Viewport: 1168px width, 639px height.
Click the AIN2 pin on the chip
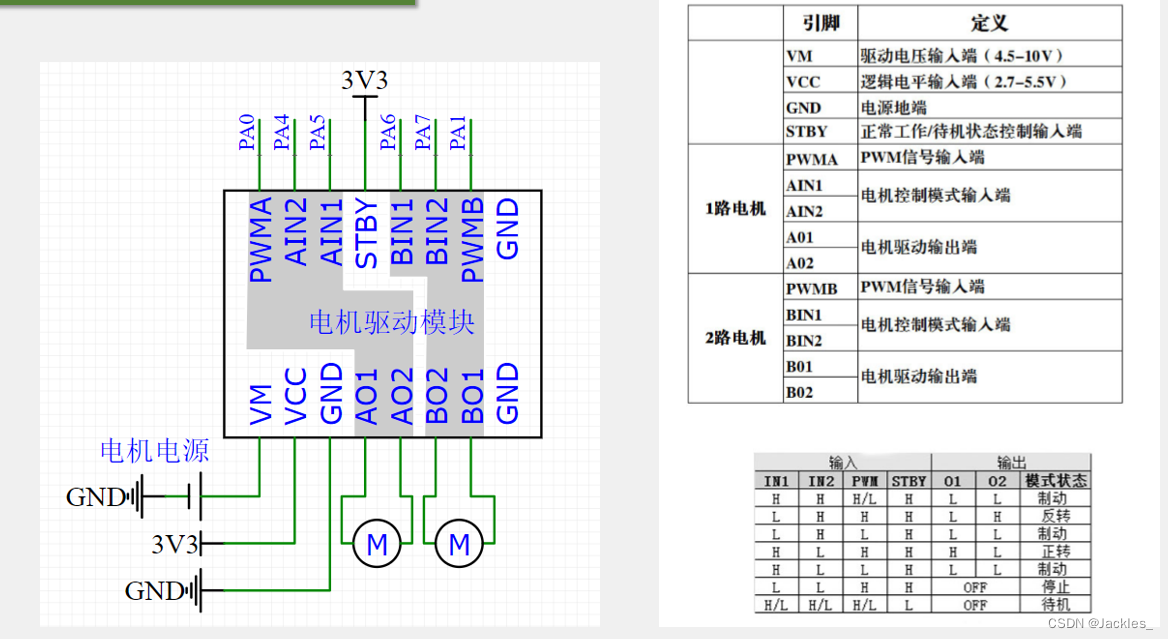296,231
